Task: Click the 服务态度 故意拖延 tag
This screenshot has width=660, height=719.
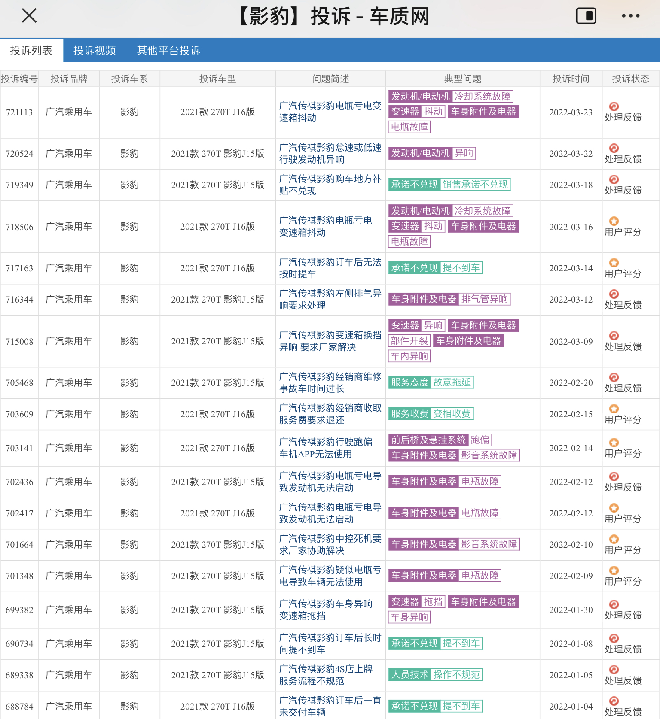Action: pos(431,382)
